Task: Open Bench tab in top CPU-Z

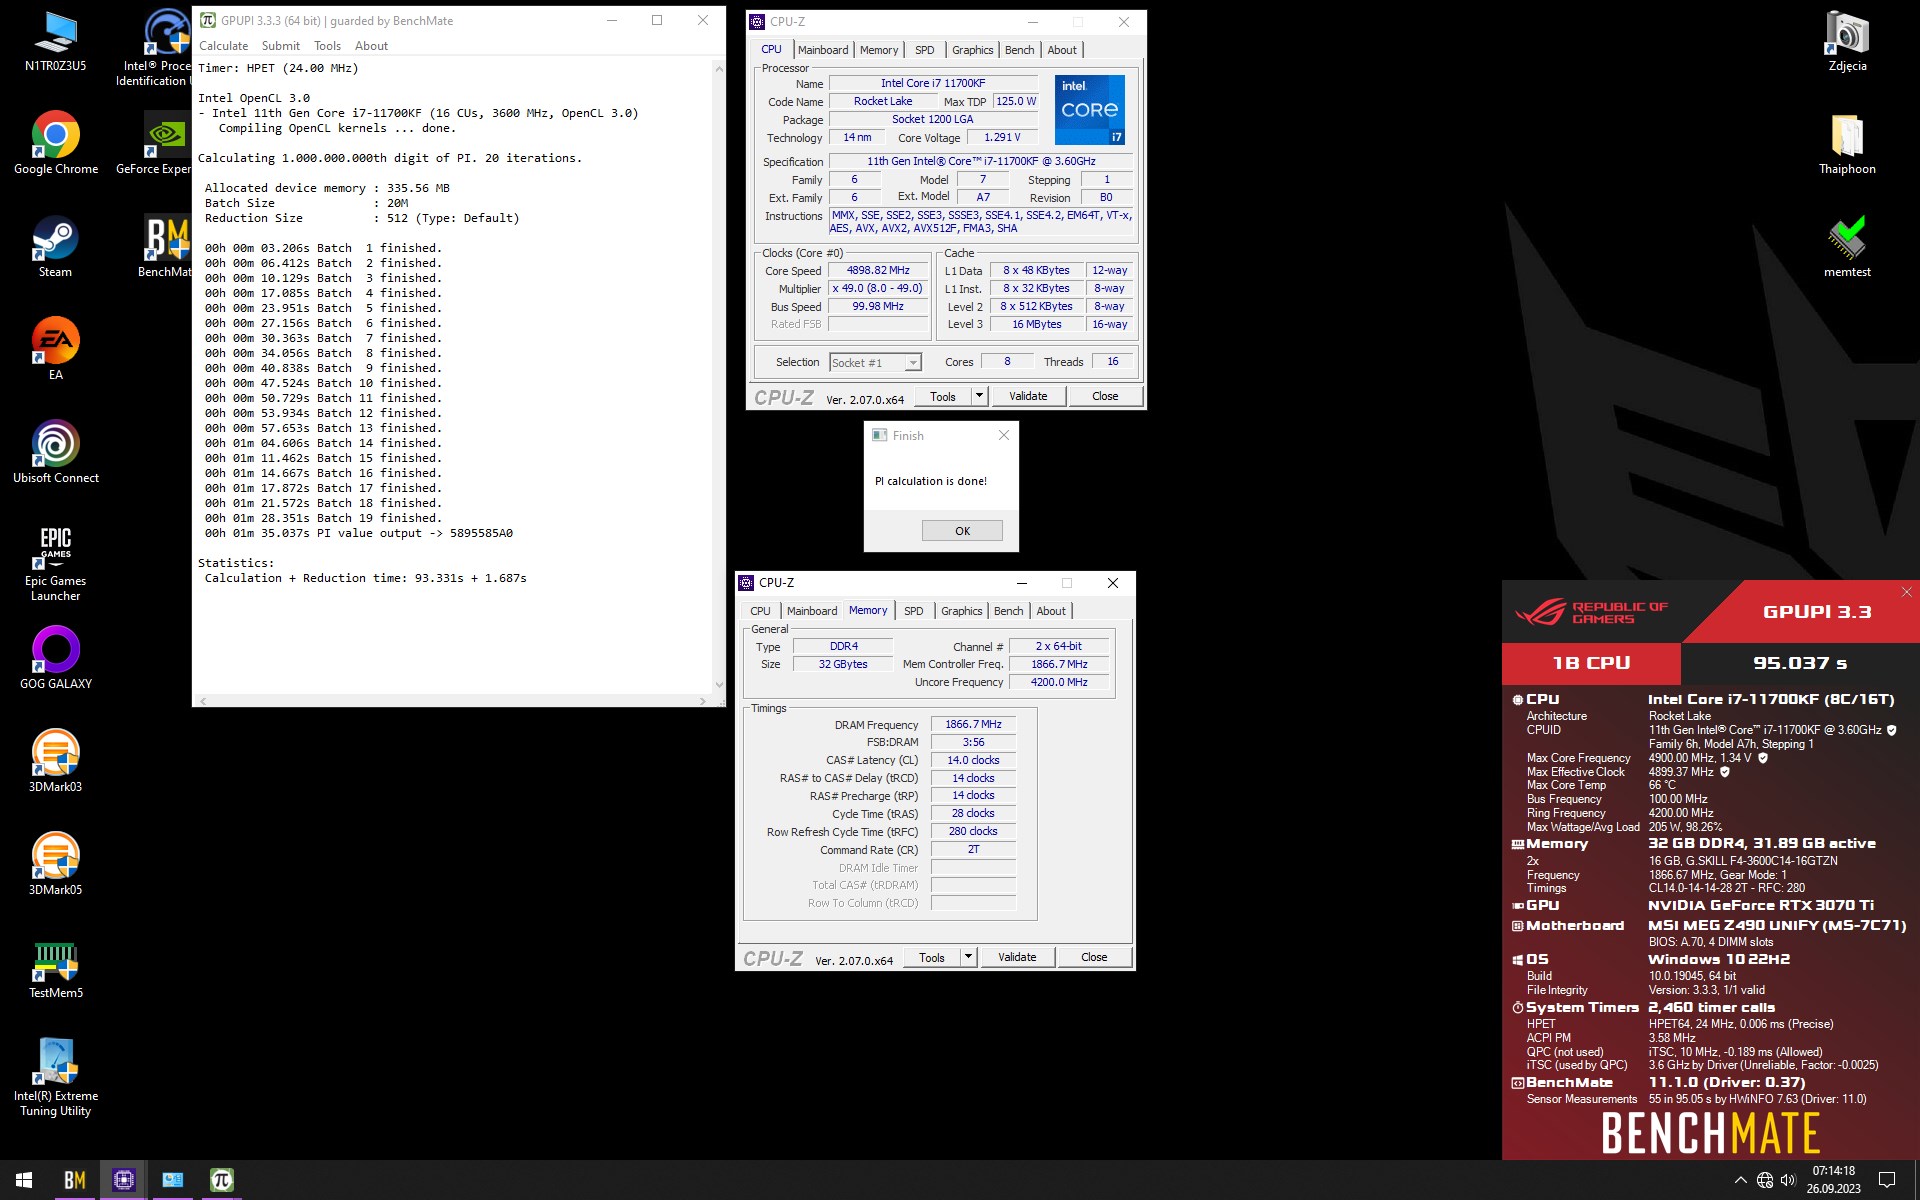Action: 1020,50
